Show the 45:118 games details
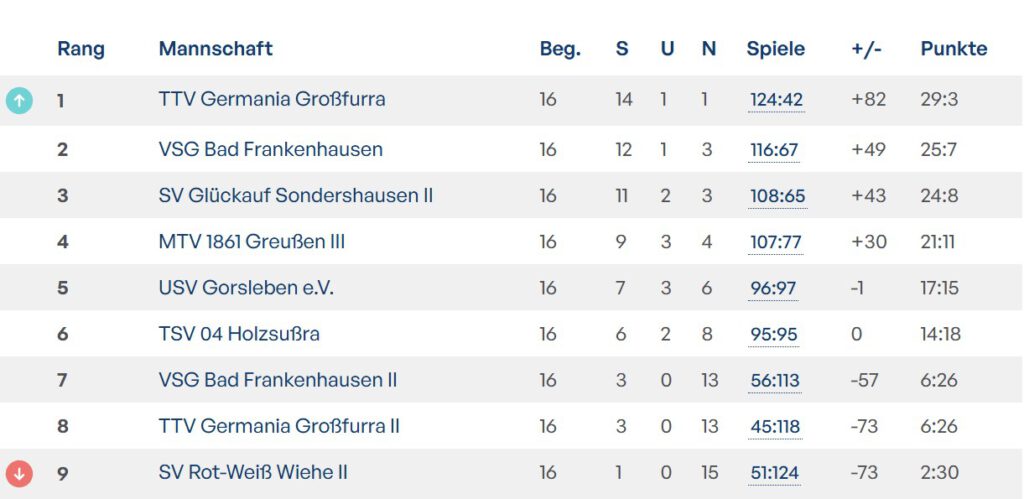Viewport: 1024px width, 499px height. coord(775,426)
